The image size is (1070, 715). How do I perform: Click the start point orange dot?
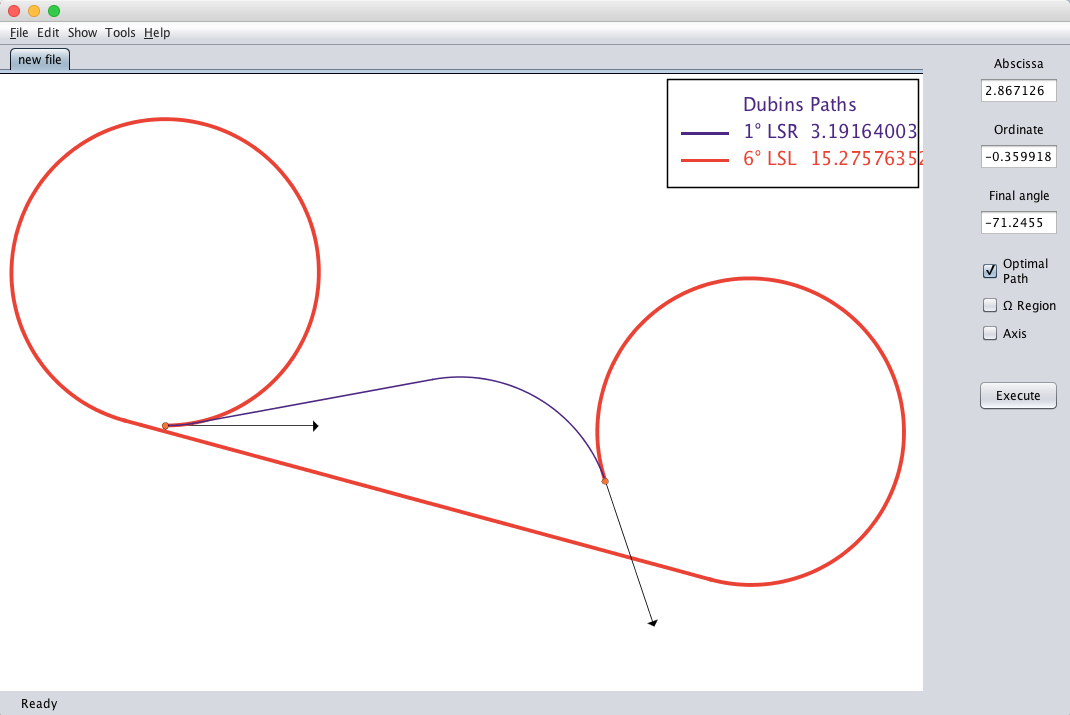click(x=165, y=426)
